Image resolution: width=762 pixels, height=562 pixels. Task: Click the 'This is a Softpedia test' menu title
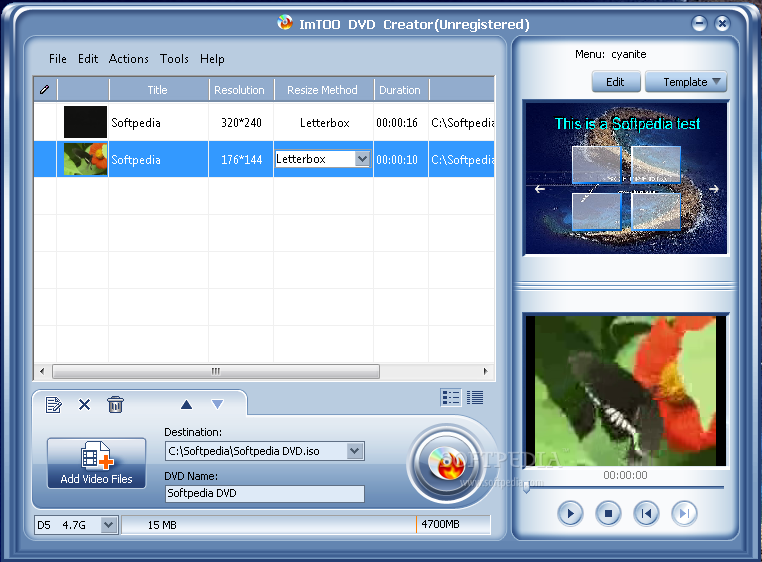[x=627, y=123]
